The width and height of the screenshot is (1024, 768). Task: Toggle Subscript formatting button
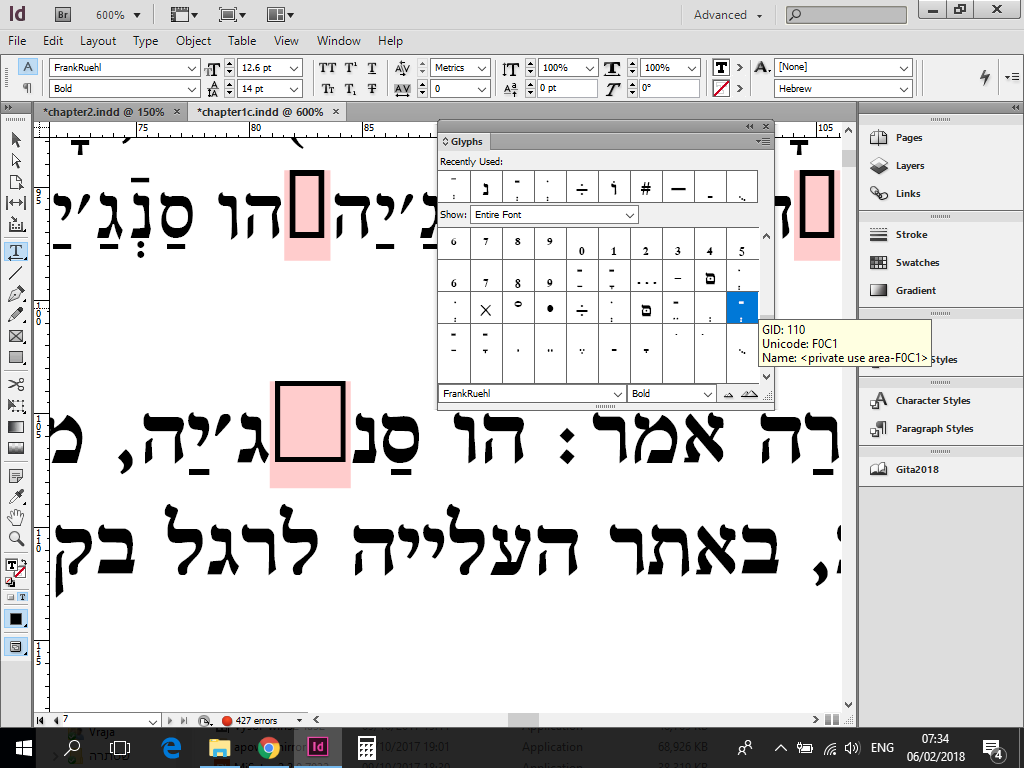click(351, 89)
